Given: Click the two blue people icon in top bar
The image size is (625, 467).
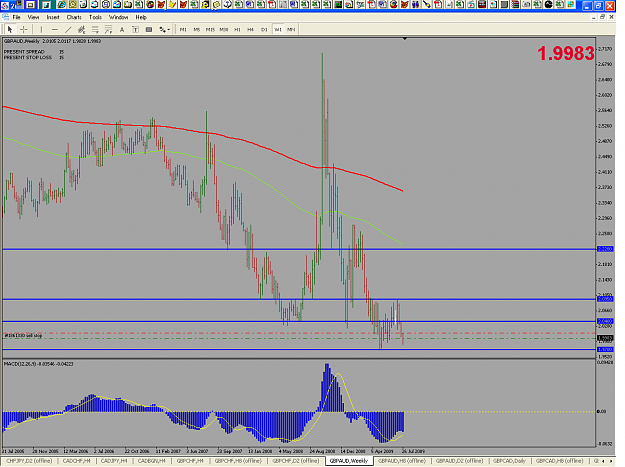Looking at the screenshot, I should (415, 5).
